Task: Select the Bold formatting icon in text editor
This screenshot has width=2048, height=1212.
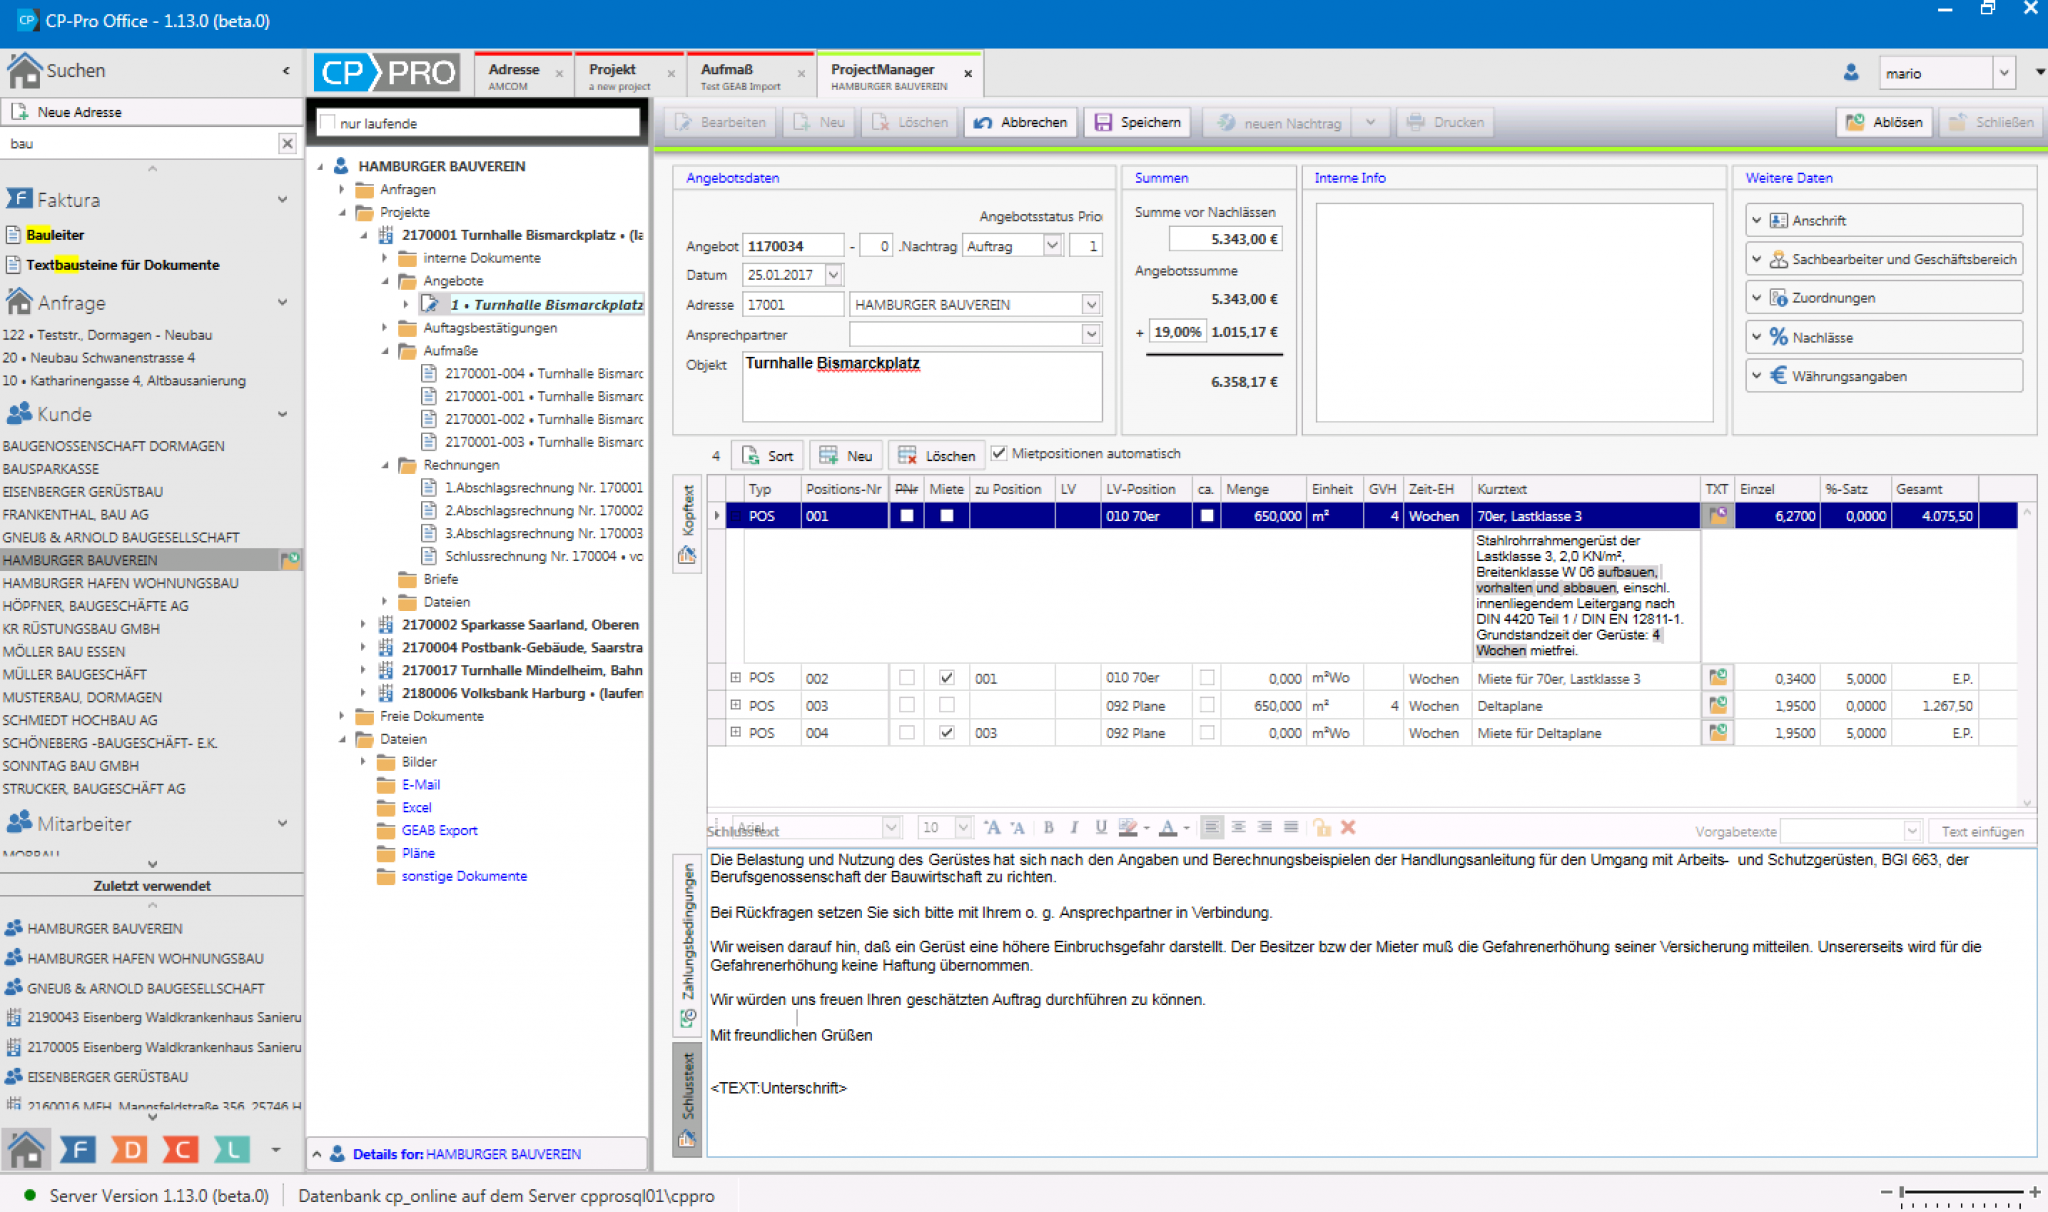Action: click(1048, 828)
